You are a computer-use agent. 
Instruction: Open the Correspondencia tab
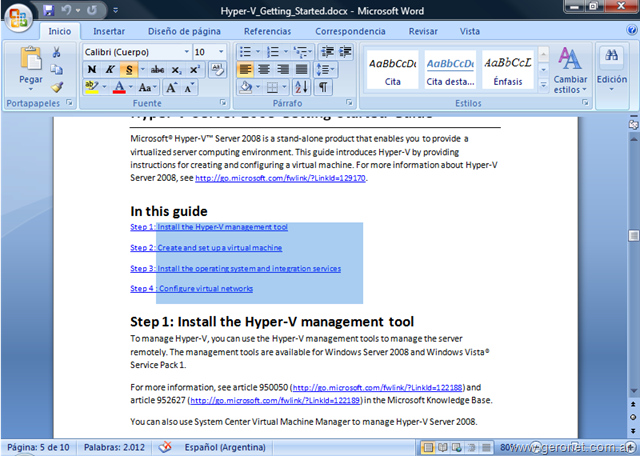[x=350, y=31]
